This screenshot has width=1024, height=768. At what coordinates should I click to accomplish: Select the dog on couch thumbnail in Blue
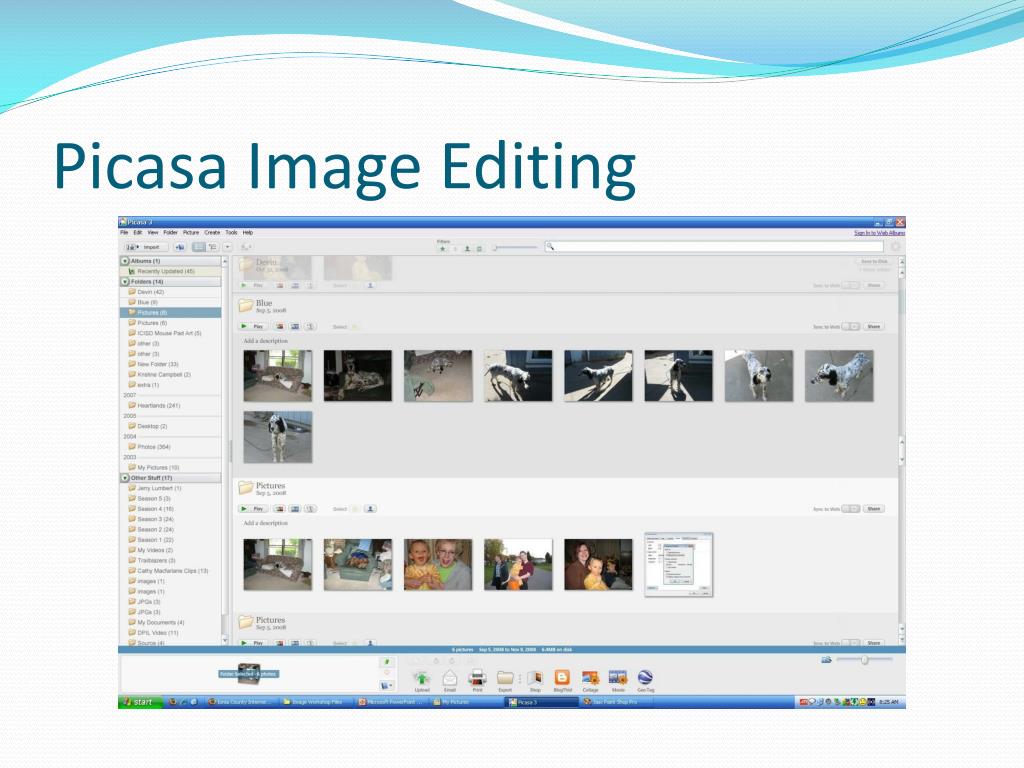click(278, 376)
